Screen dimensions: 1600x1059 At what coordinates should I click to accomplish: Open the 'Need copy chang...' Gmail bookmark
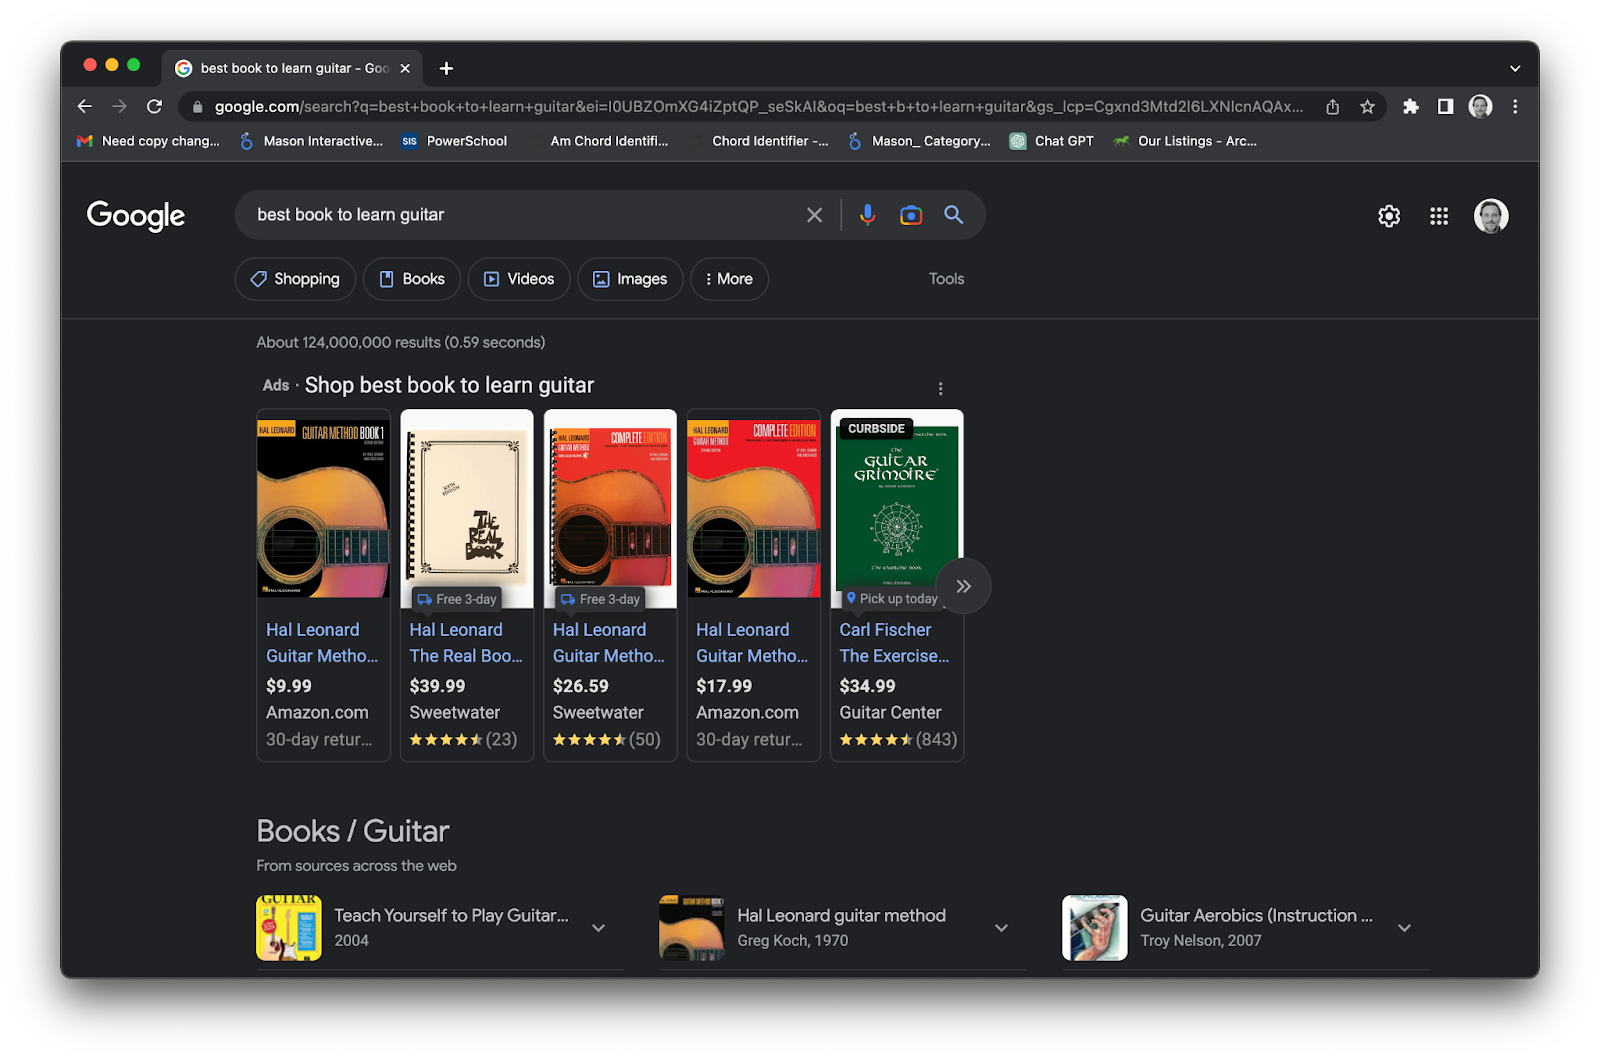pyautogui.click(x=148, y=141)
